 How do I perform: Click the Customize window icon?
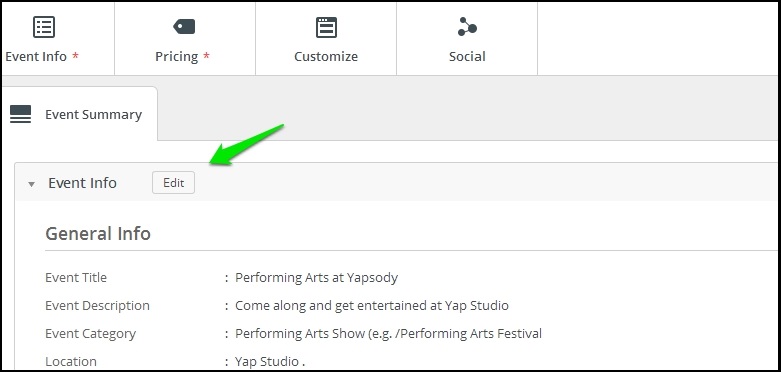[326, 27]
